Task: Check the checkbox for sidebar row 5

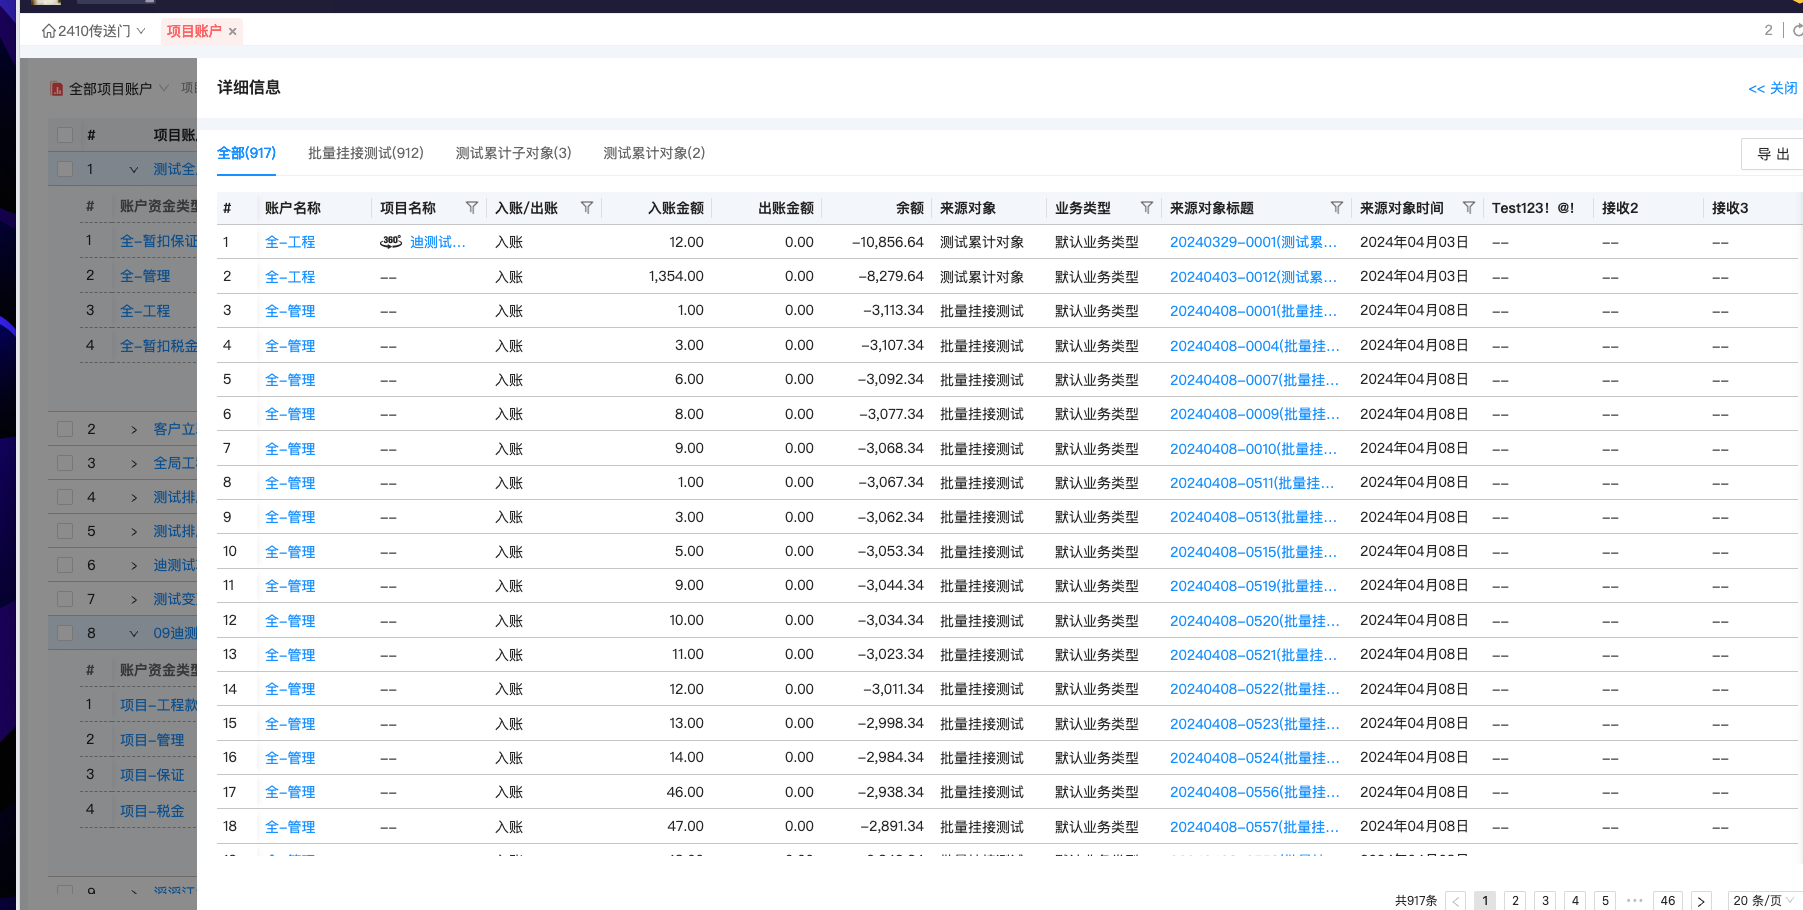Action: coord(65,531)
